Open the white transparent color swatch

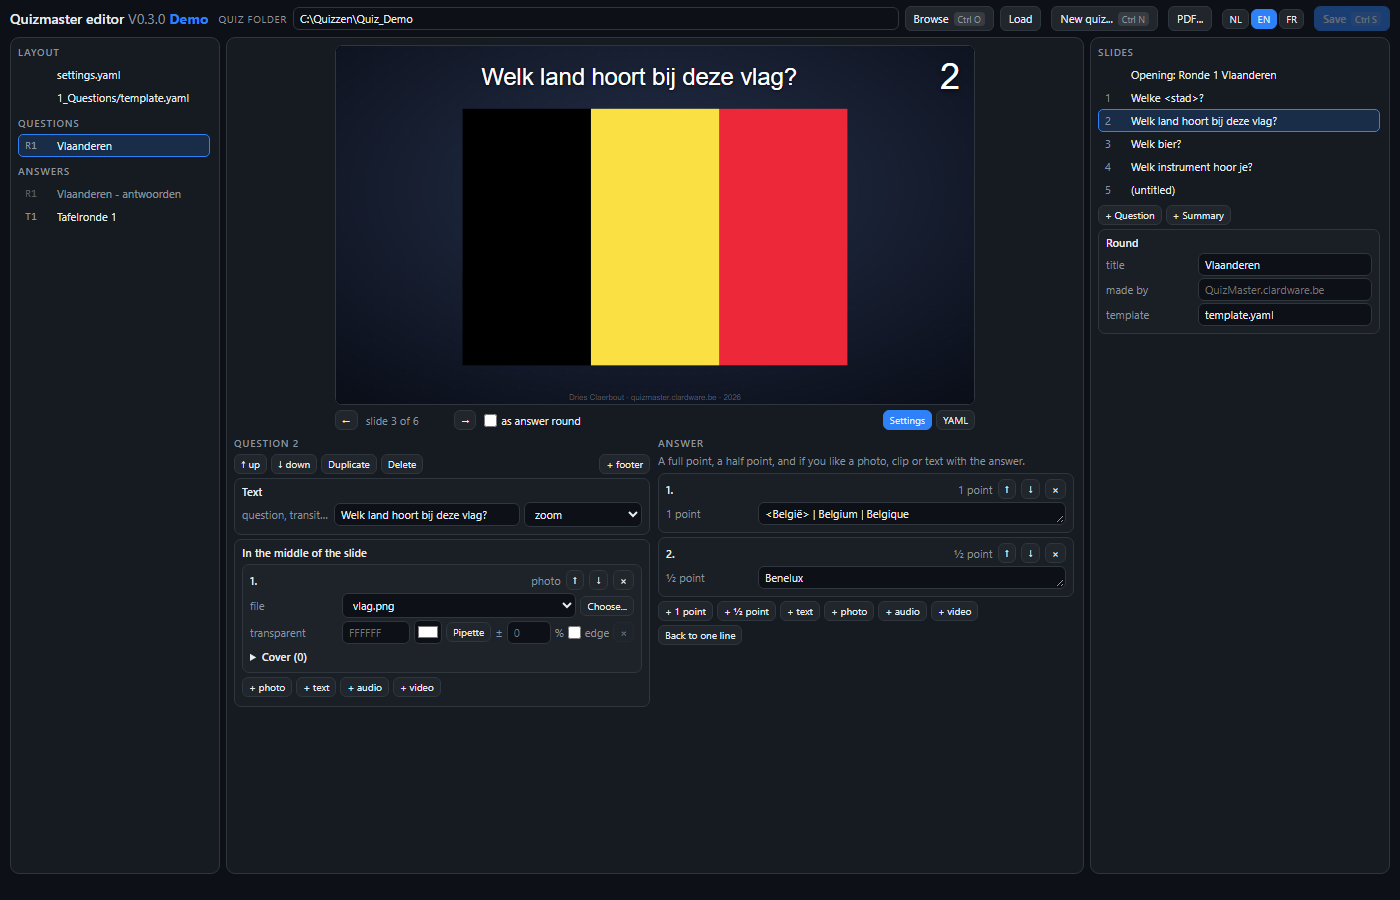tap(428, 633)
